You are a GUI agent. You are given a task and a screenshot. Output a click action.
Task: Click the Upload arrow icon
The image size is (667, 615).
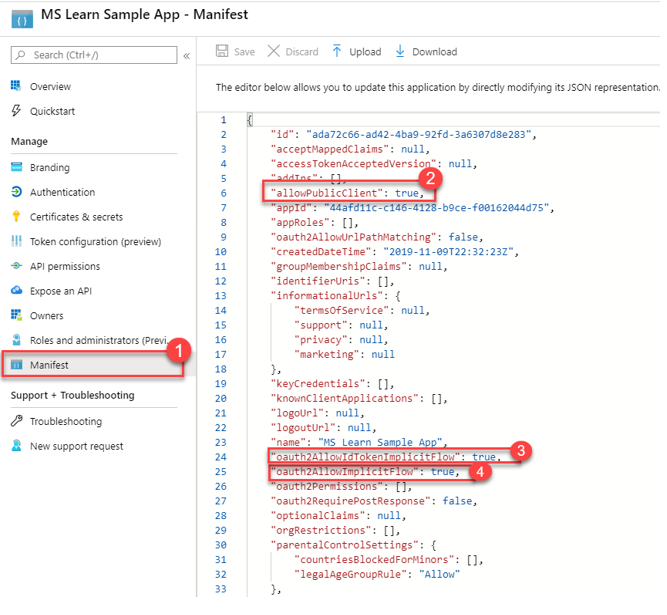point(337,51)
